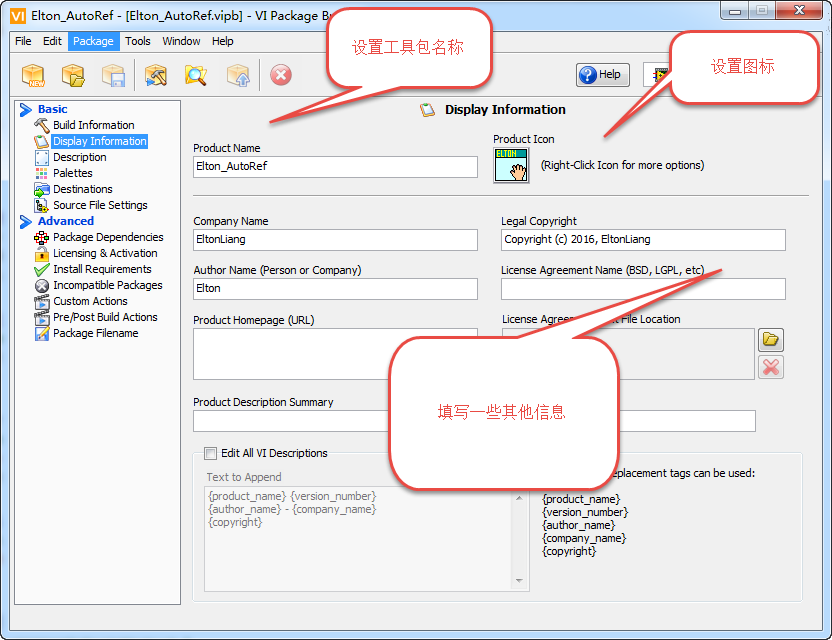Select Package Dependencies page
Image resolution: width=832 pixels, height=640 pixels.
[x=108, y=237]
